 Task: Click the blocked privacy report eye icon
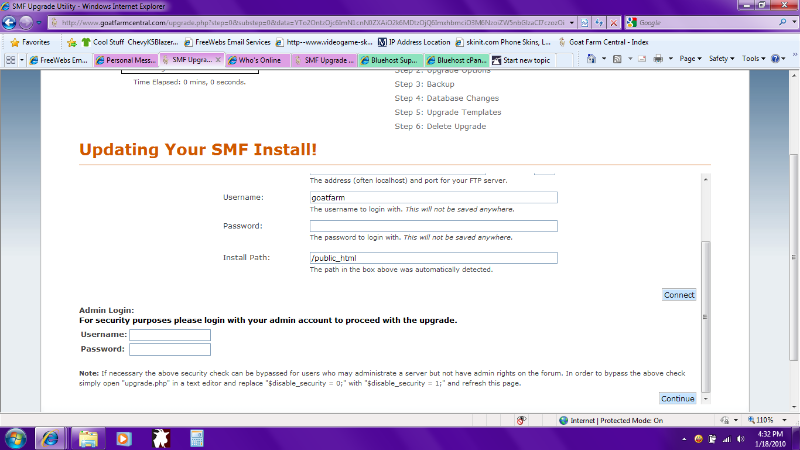pyautogui.click(x=521, y=420)
